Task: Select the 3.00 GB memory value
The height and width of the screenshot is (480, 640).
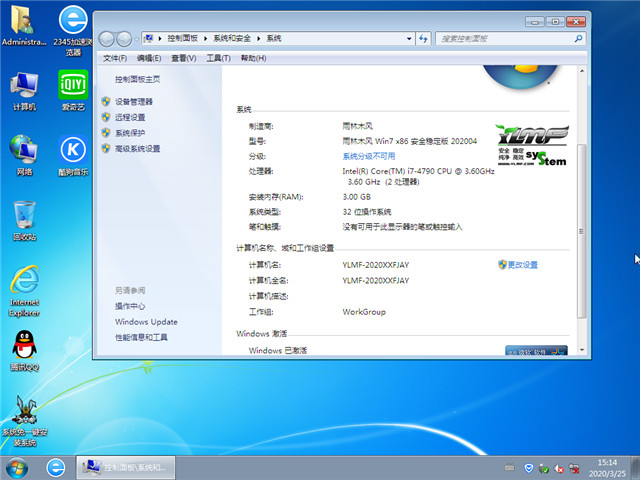Action: 356,197
